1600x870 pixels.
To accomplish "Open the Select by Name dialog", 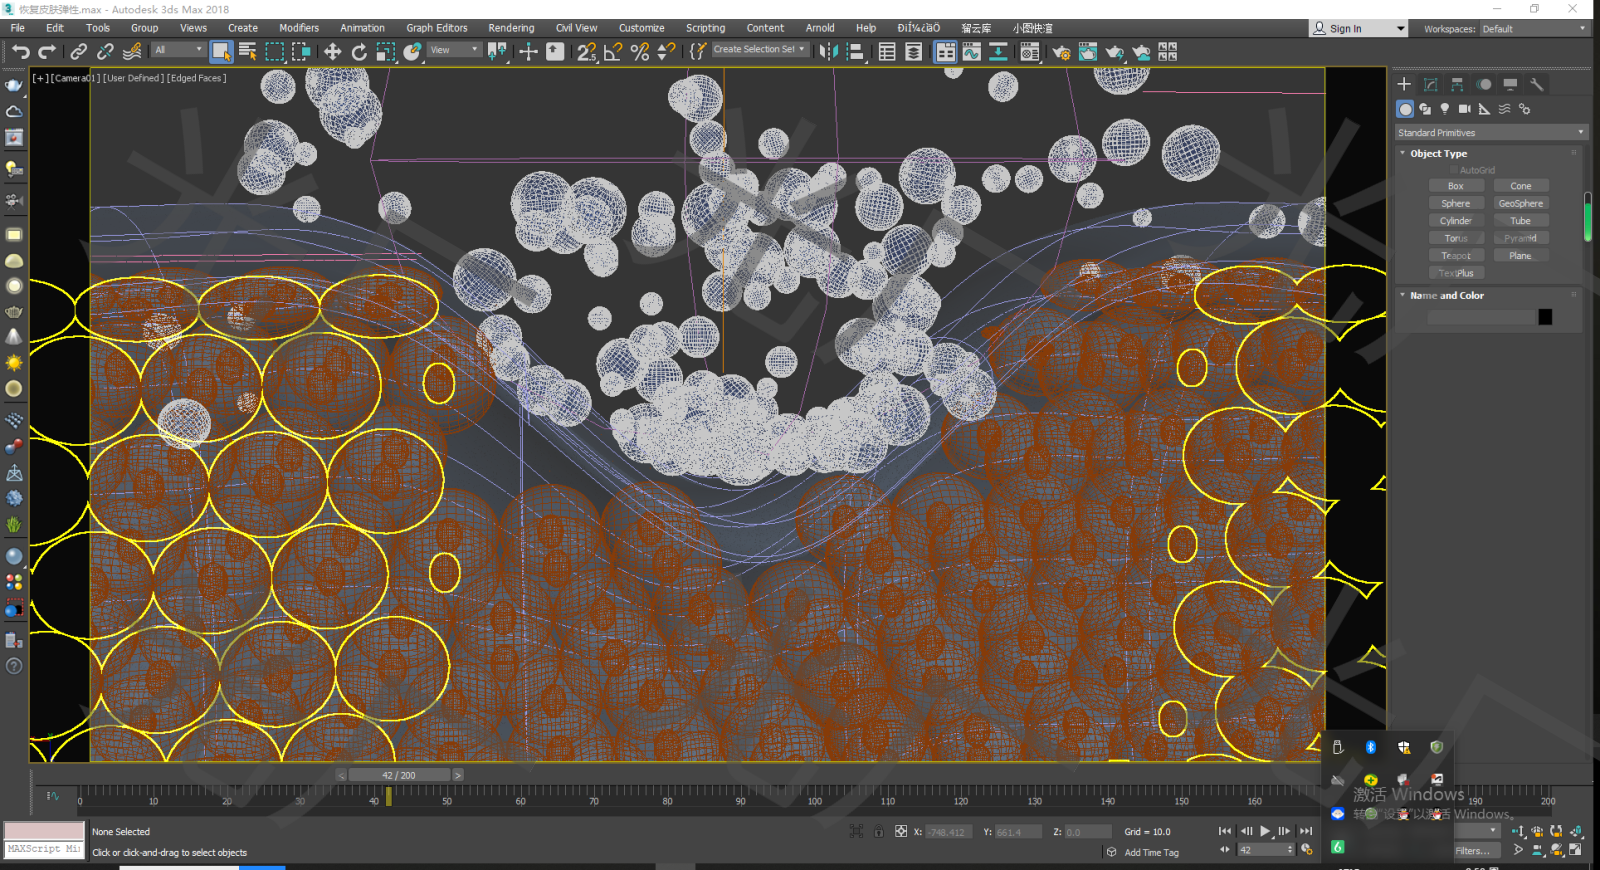I will pyautogui.click(x=247, y=51).
